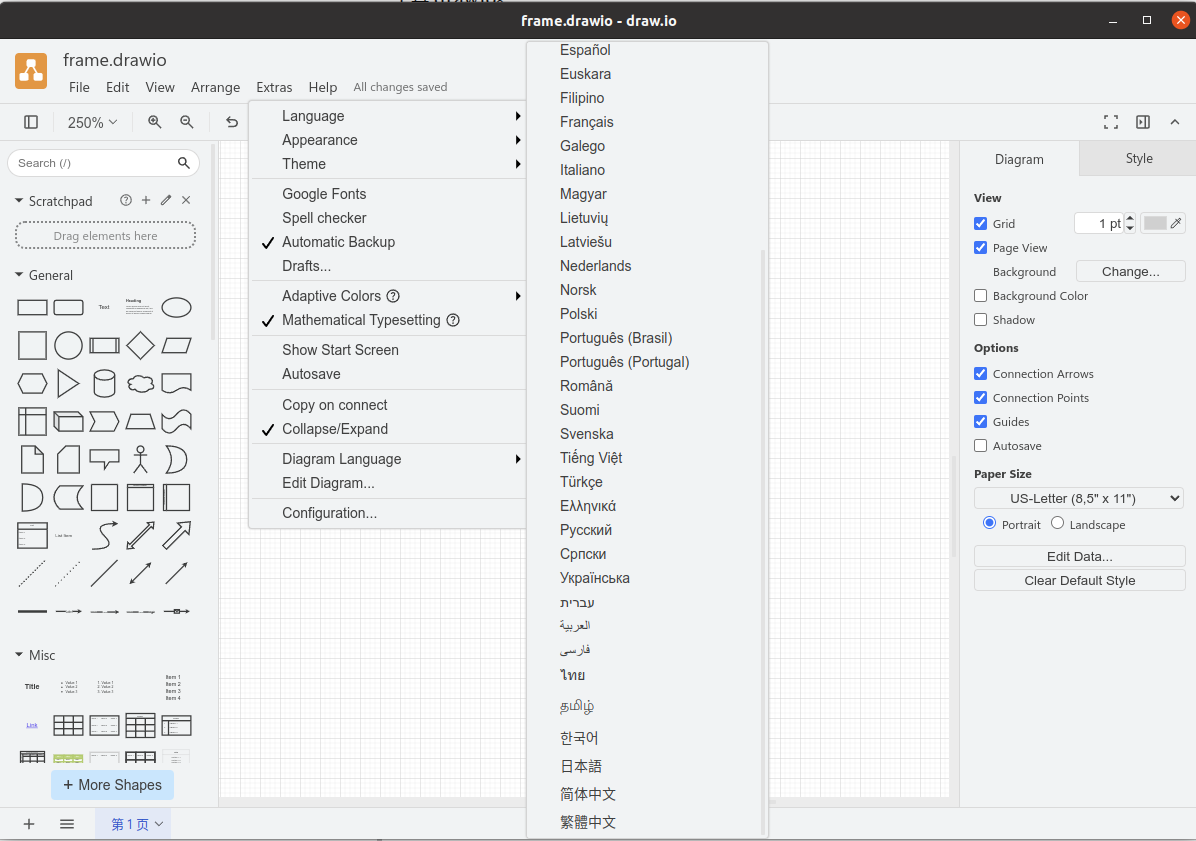Select the actor stick figure shape
The width and height of the screenshot is (1196, 841).
140,460
